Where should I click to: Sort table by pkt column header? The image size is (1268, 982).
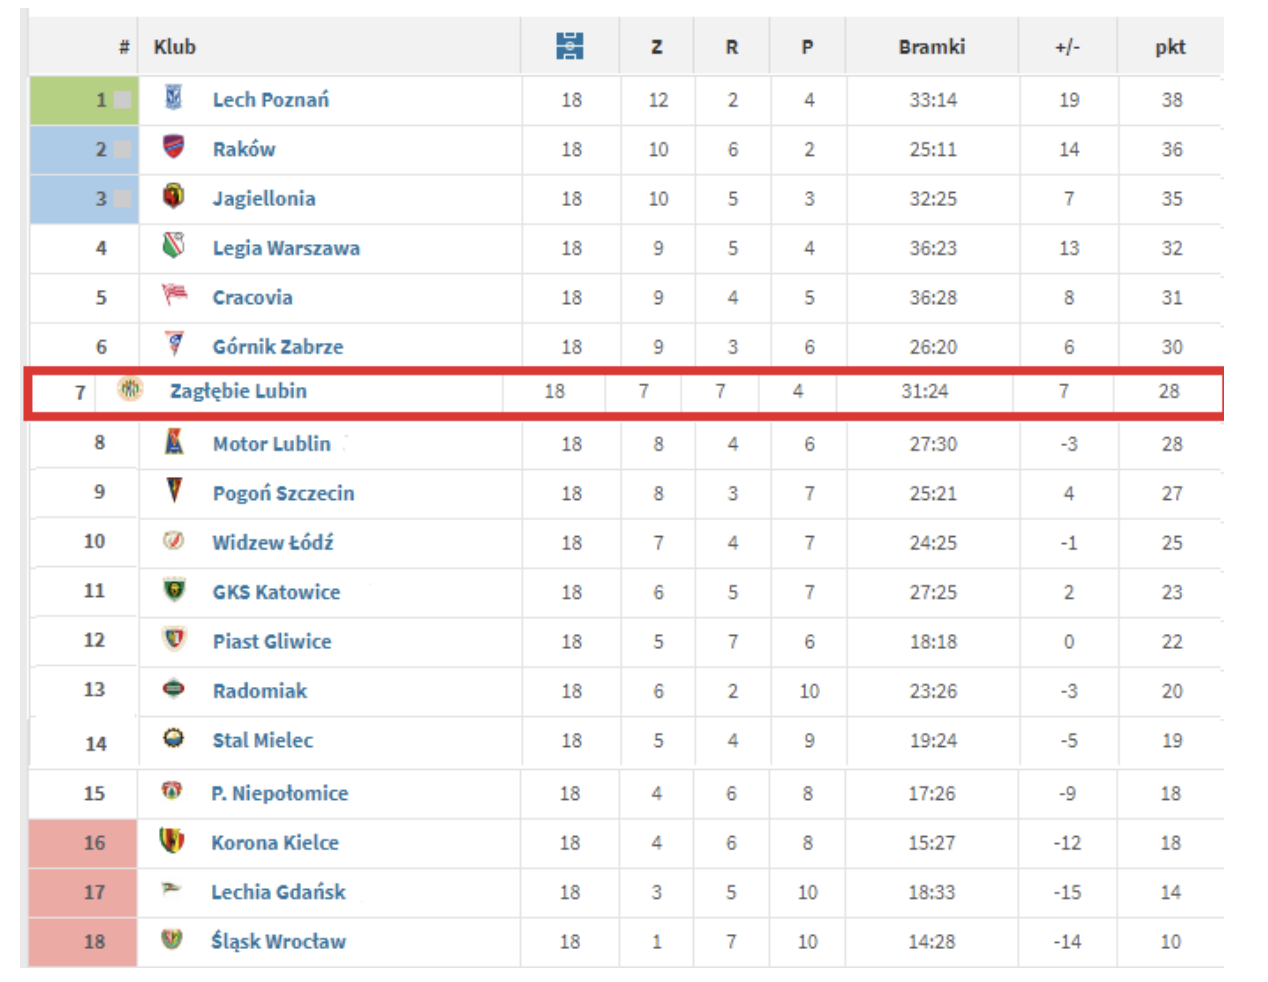click(x=1170, y=47)
